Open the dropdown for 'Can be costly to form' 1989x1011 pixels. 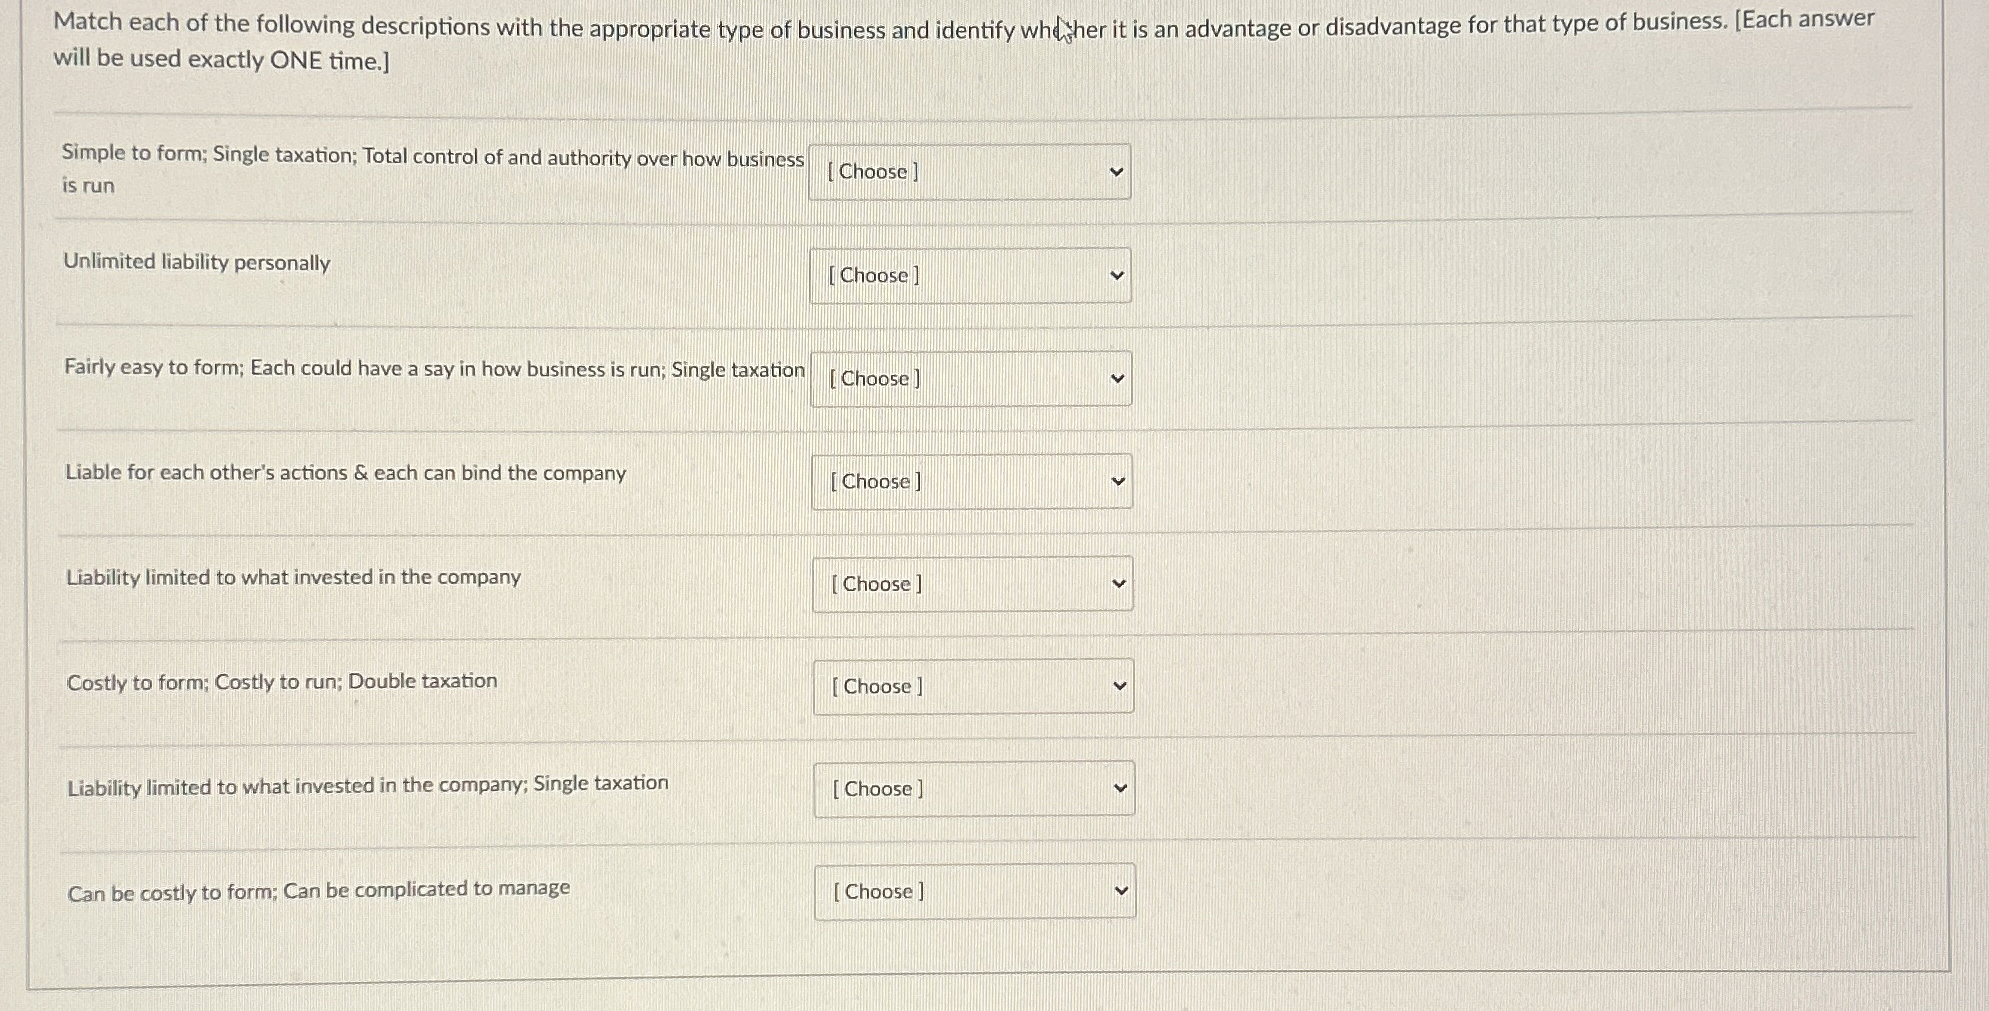coord(975,890)
